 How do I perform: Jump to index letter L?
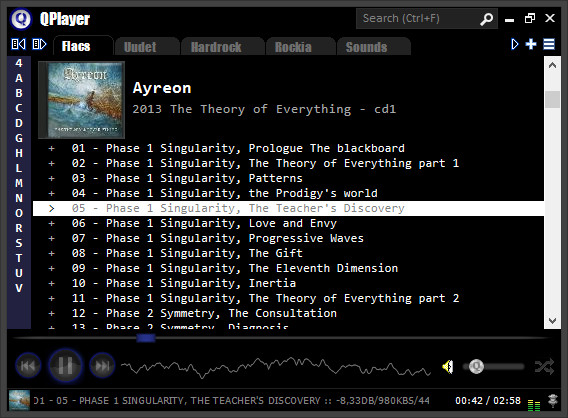[19, 168]
